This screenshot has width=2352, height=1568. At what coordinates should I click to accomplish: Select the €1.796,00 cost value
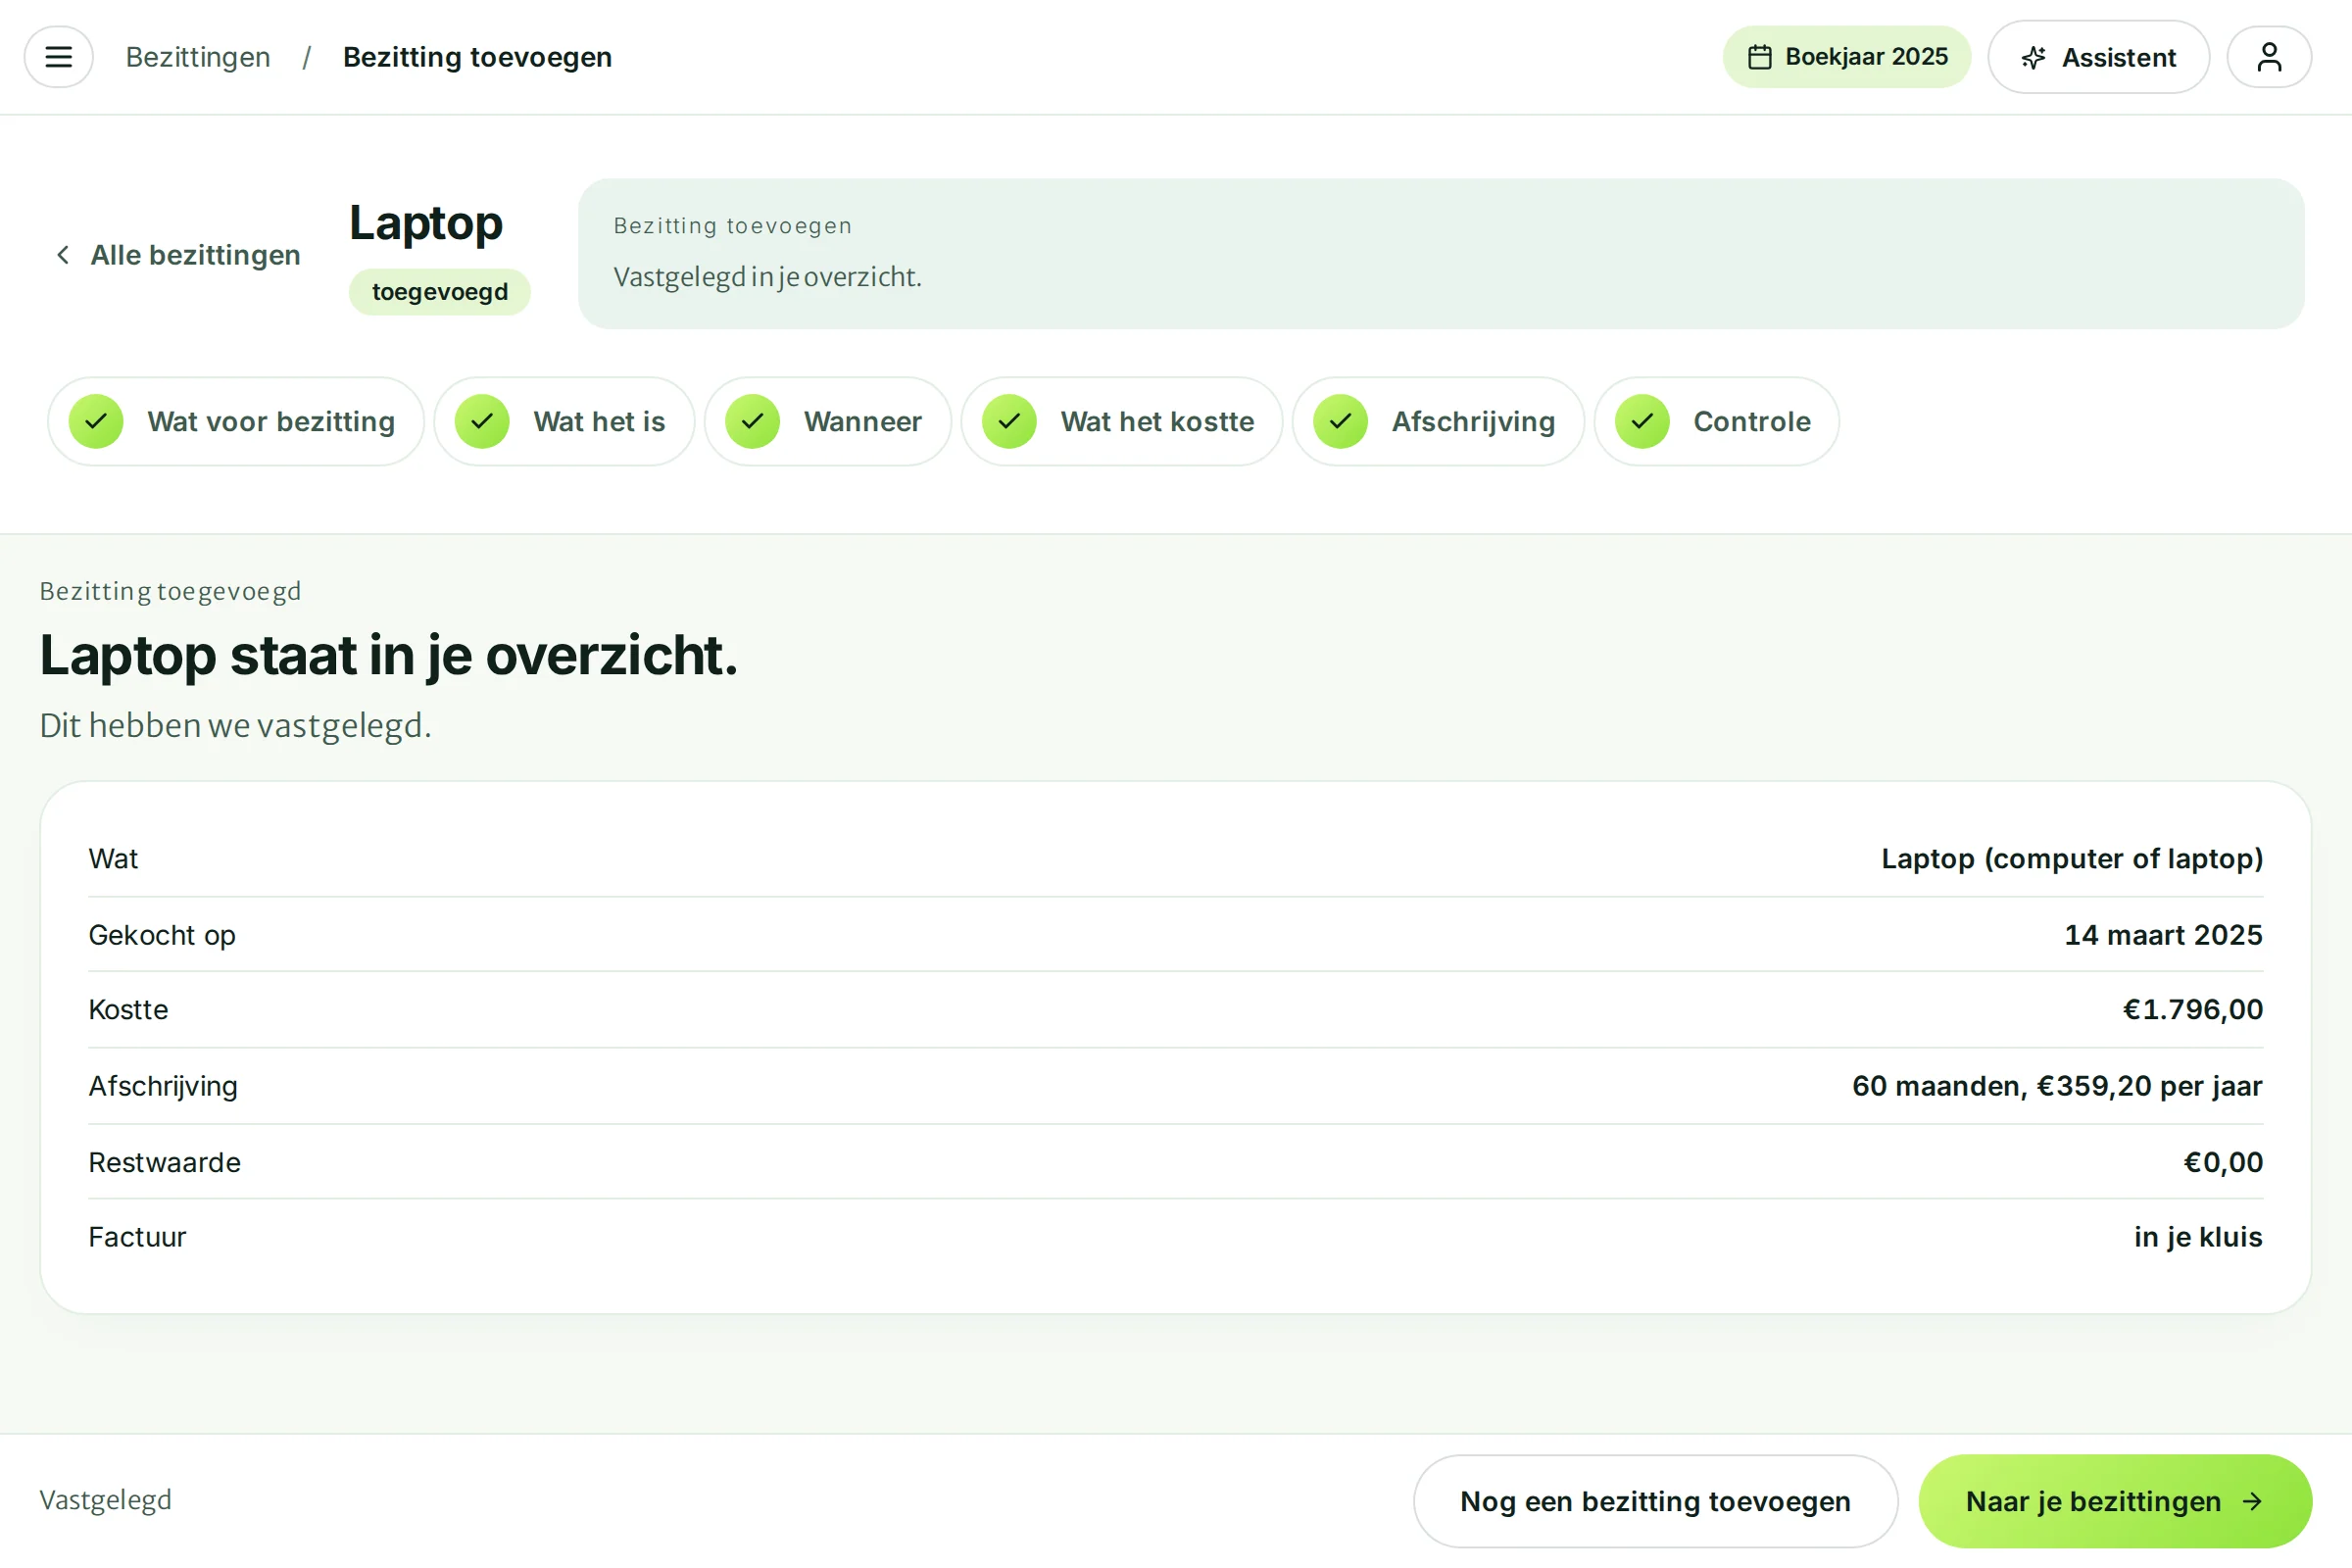[x=2192, y=1009]
